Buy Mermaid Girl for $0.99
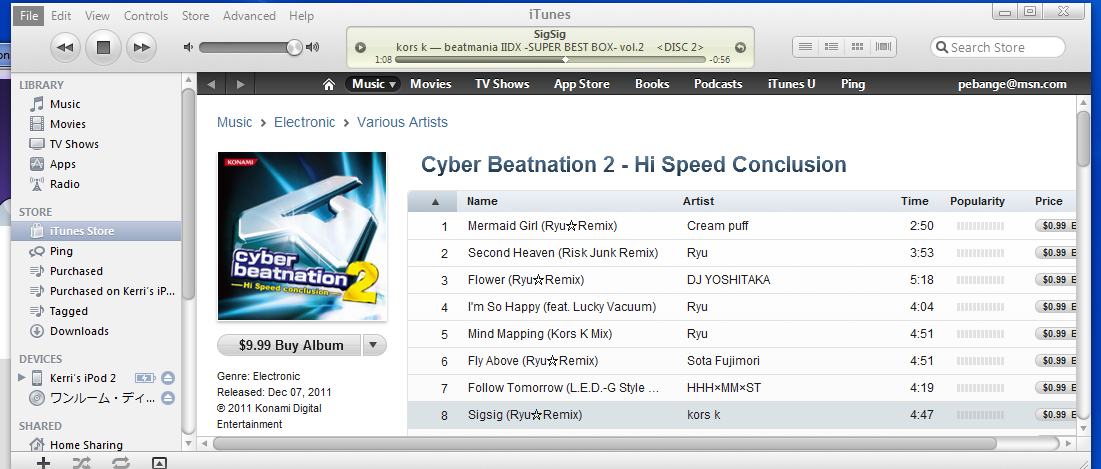This screenshot has width=1101, height=469. [x=1055, y=226]
